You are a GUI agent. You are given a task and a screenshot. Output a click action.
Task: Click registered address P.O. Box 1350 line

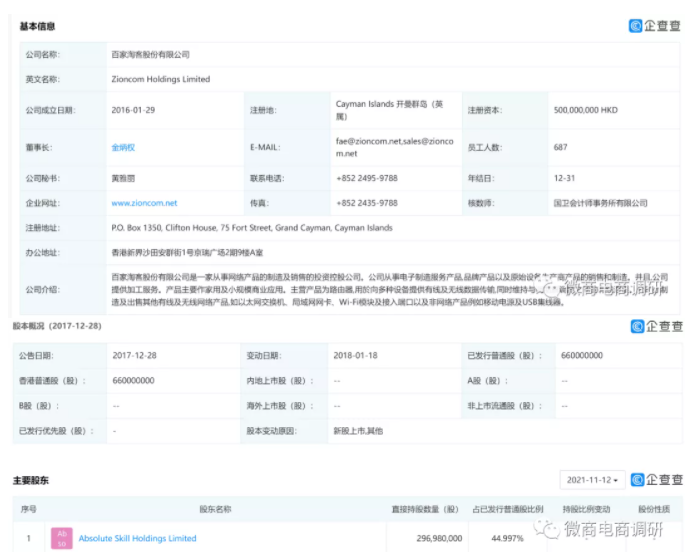pyautogui.click(x=252, y=228)
